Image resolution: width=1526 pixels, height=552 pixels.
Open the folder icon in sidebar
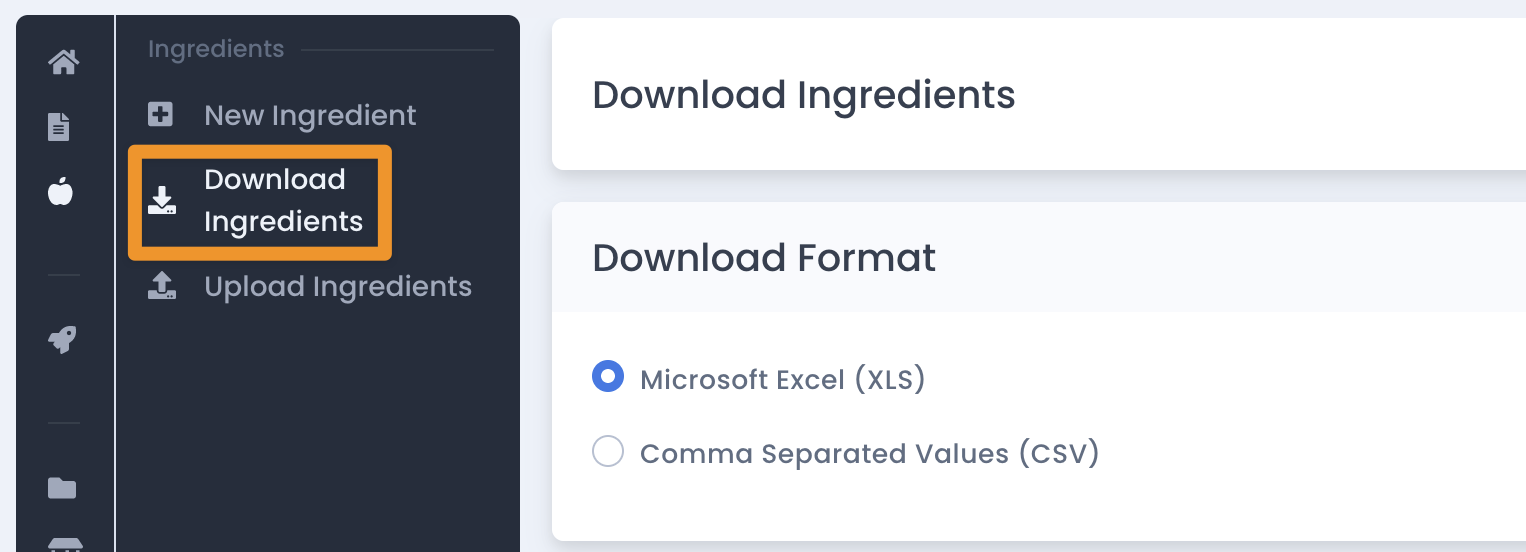click(x=62, y=488)
